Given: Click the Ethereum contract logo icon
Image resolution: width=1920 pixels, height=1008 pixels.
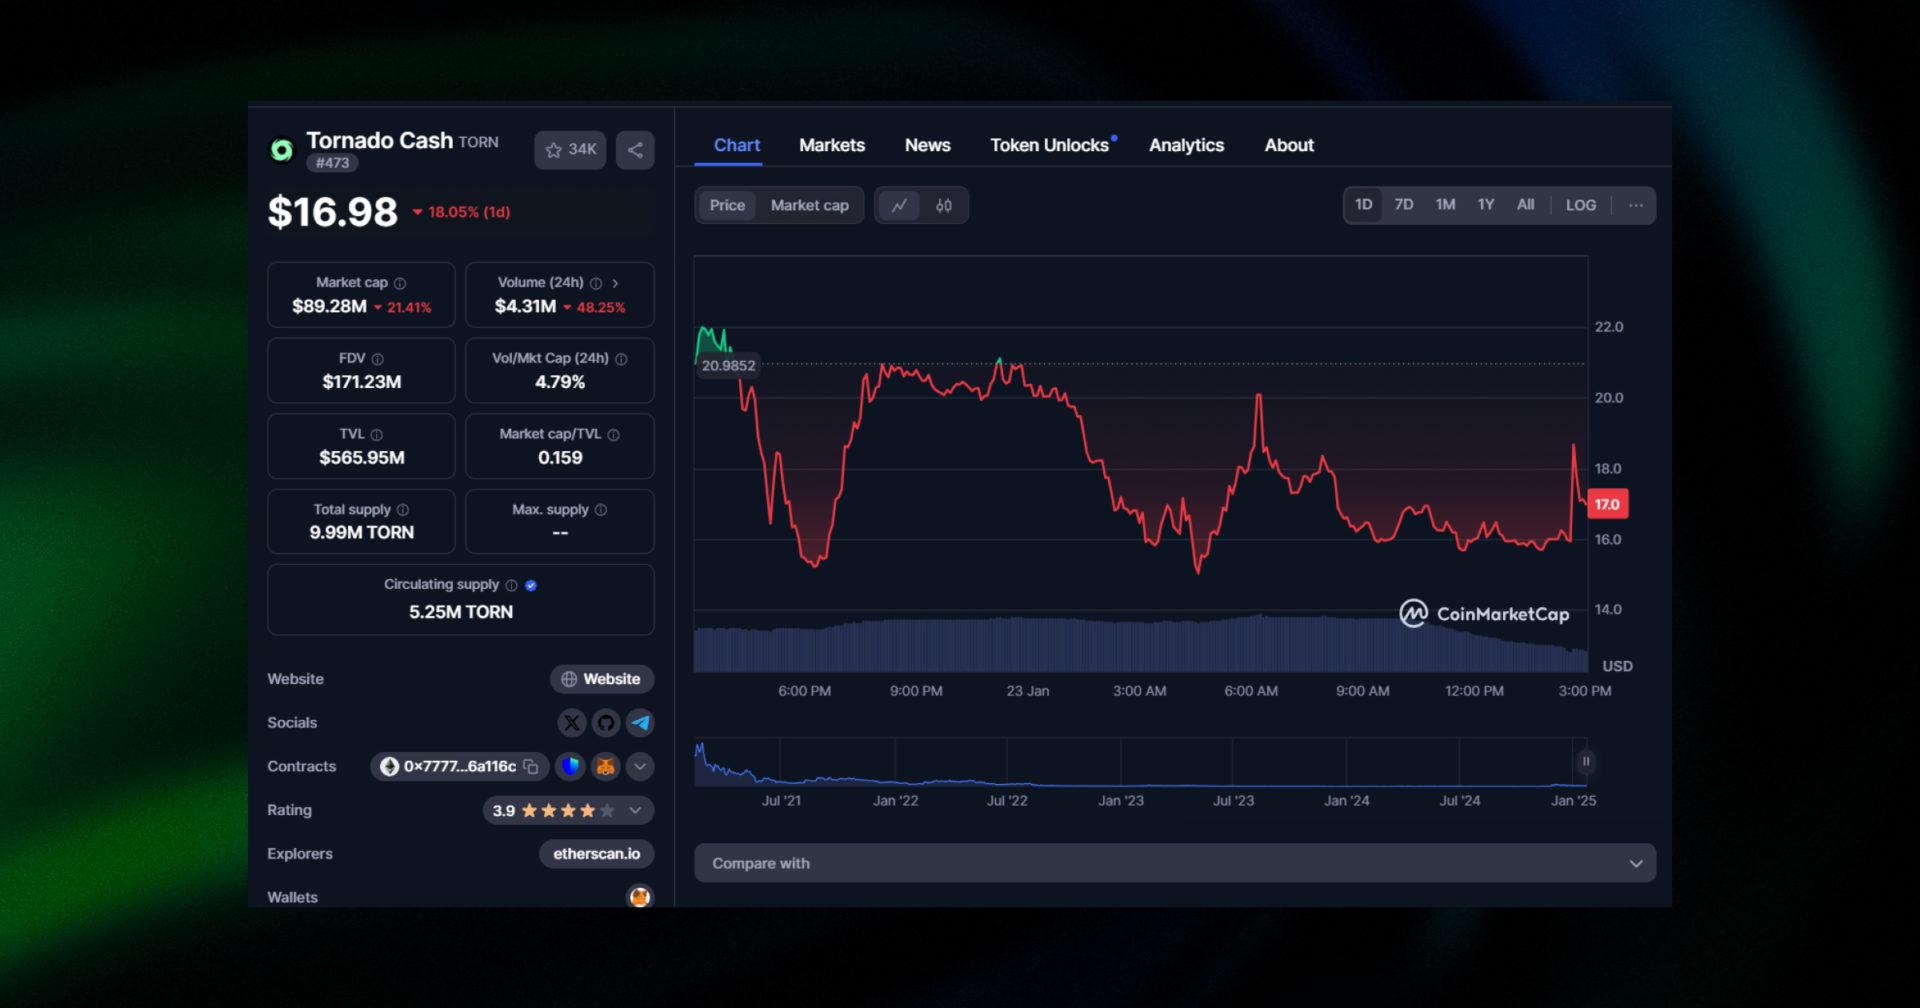Looking at the screenshot, I should 389,766.
